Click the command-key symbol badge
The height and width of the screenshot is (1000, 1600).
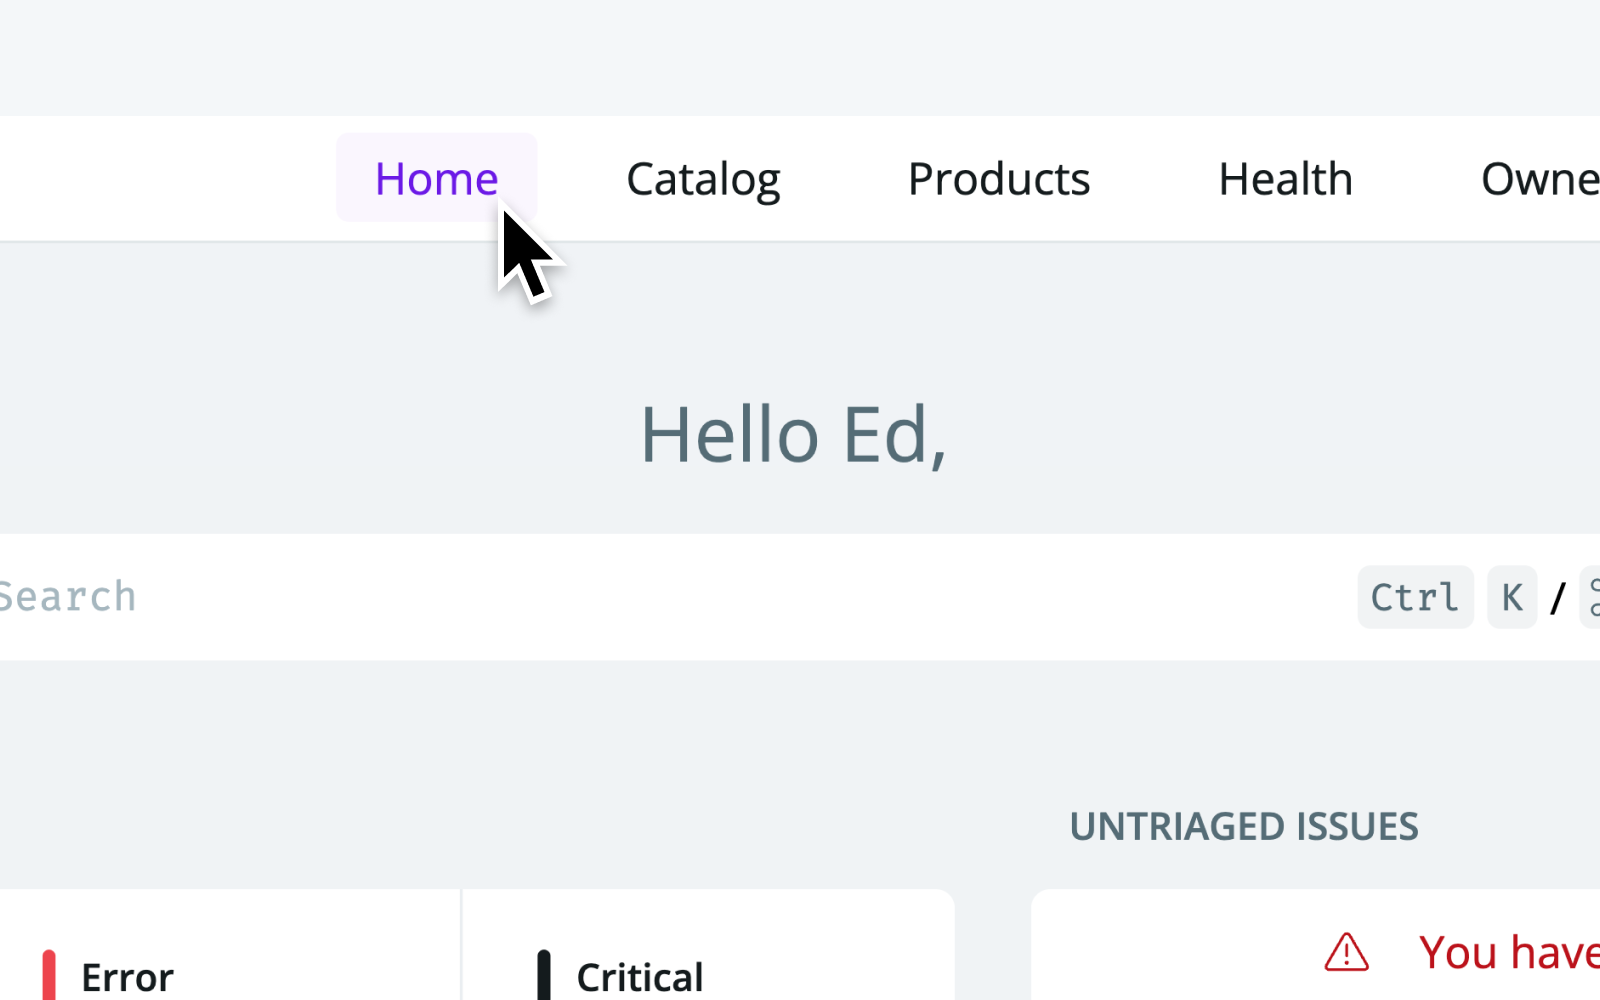point(1591,597)
